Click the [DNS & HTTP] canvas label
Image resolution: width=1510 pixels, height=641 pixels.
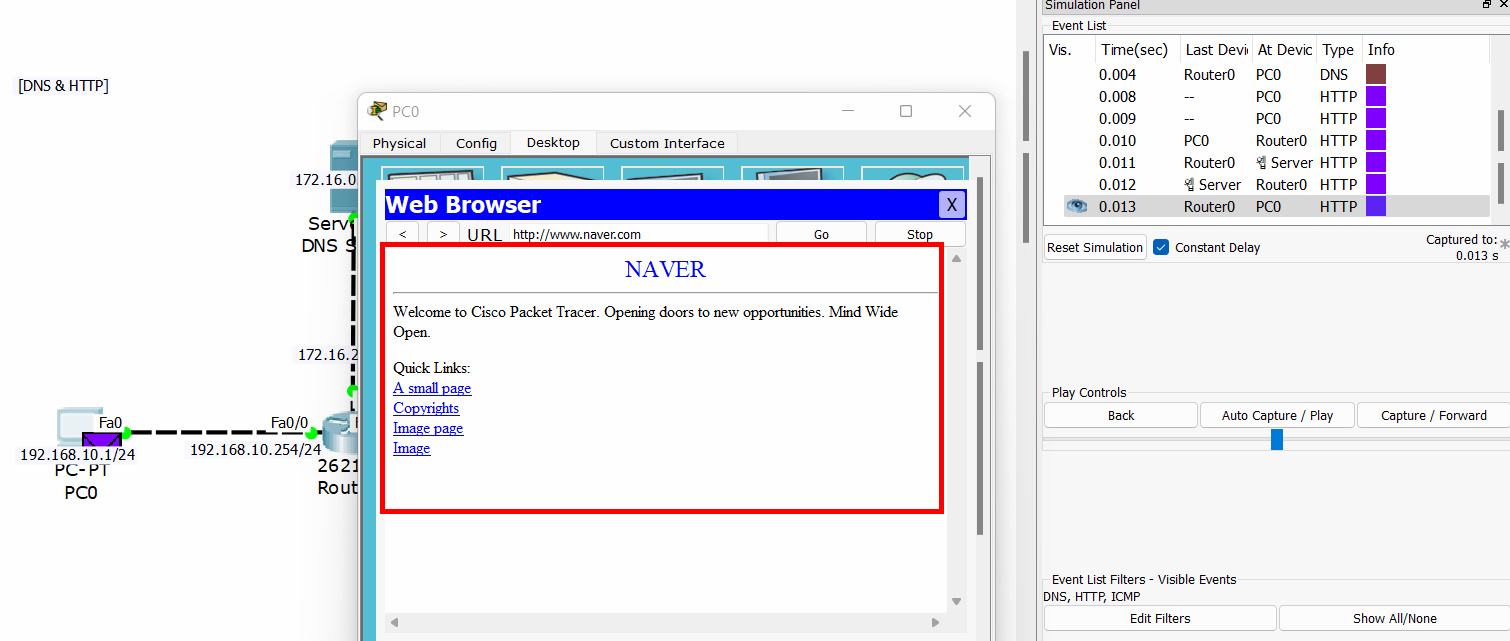click(x=63, y=86)
